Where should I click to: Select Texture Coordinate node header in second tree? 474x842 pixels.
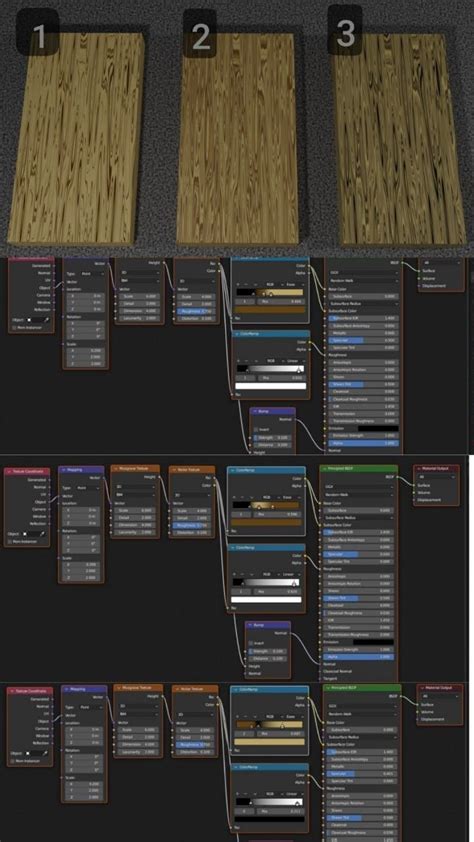(x=27, y=471)
